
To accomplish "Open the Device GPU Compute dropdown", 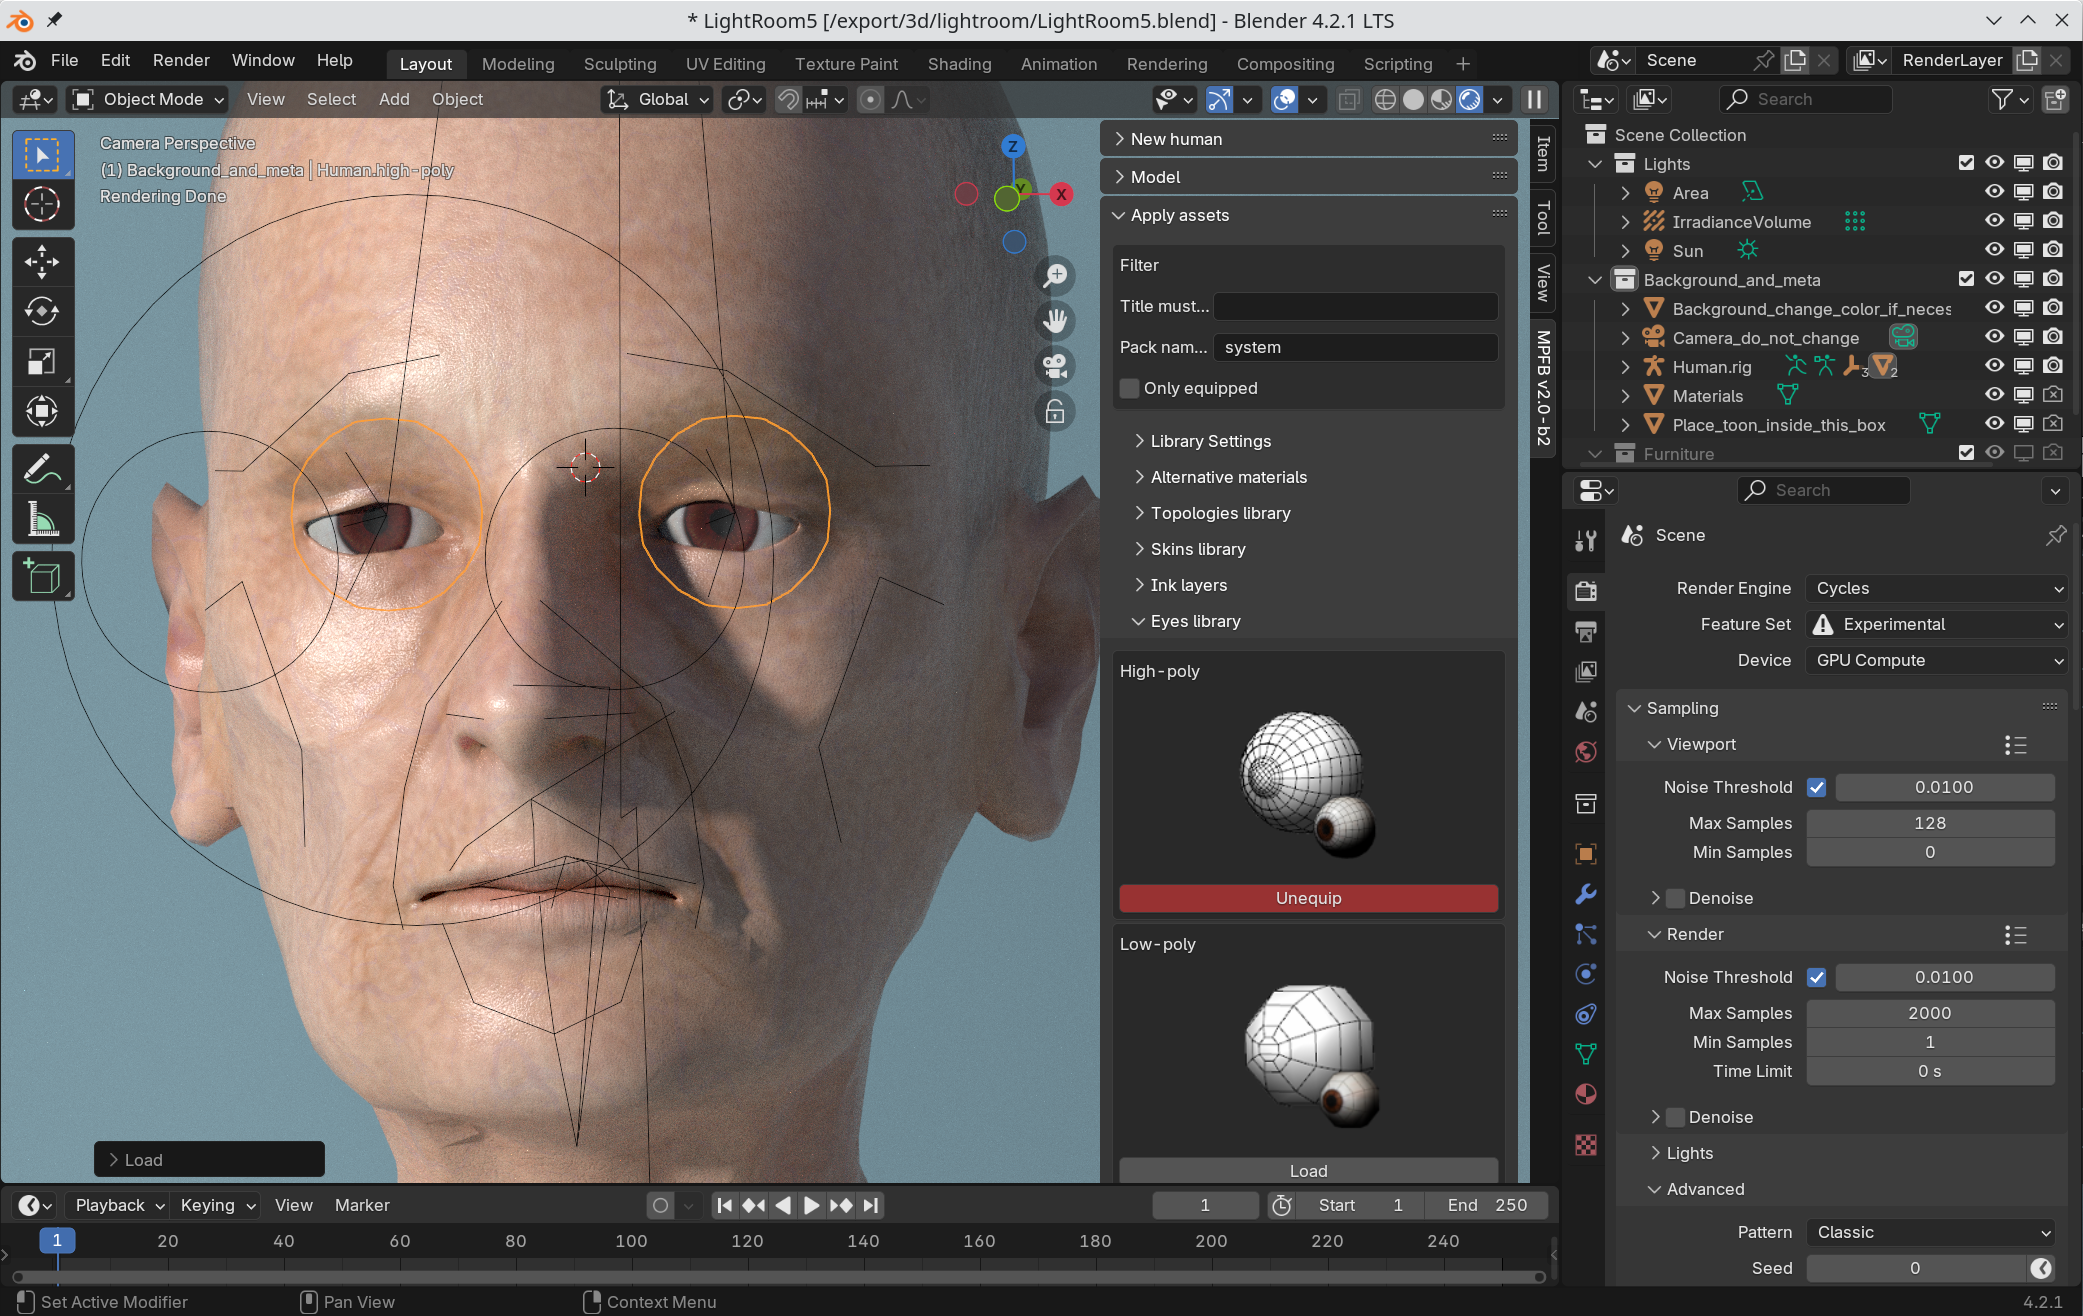I will 1937,660.
